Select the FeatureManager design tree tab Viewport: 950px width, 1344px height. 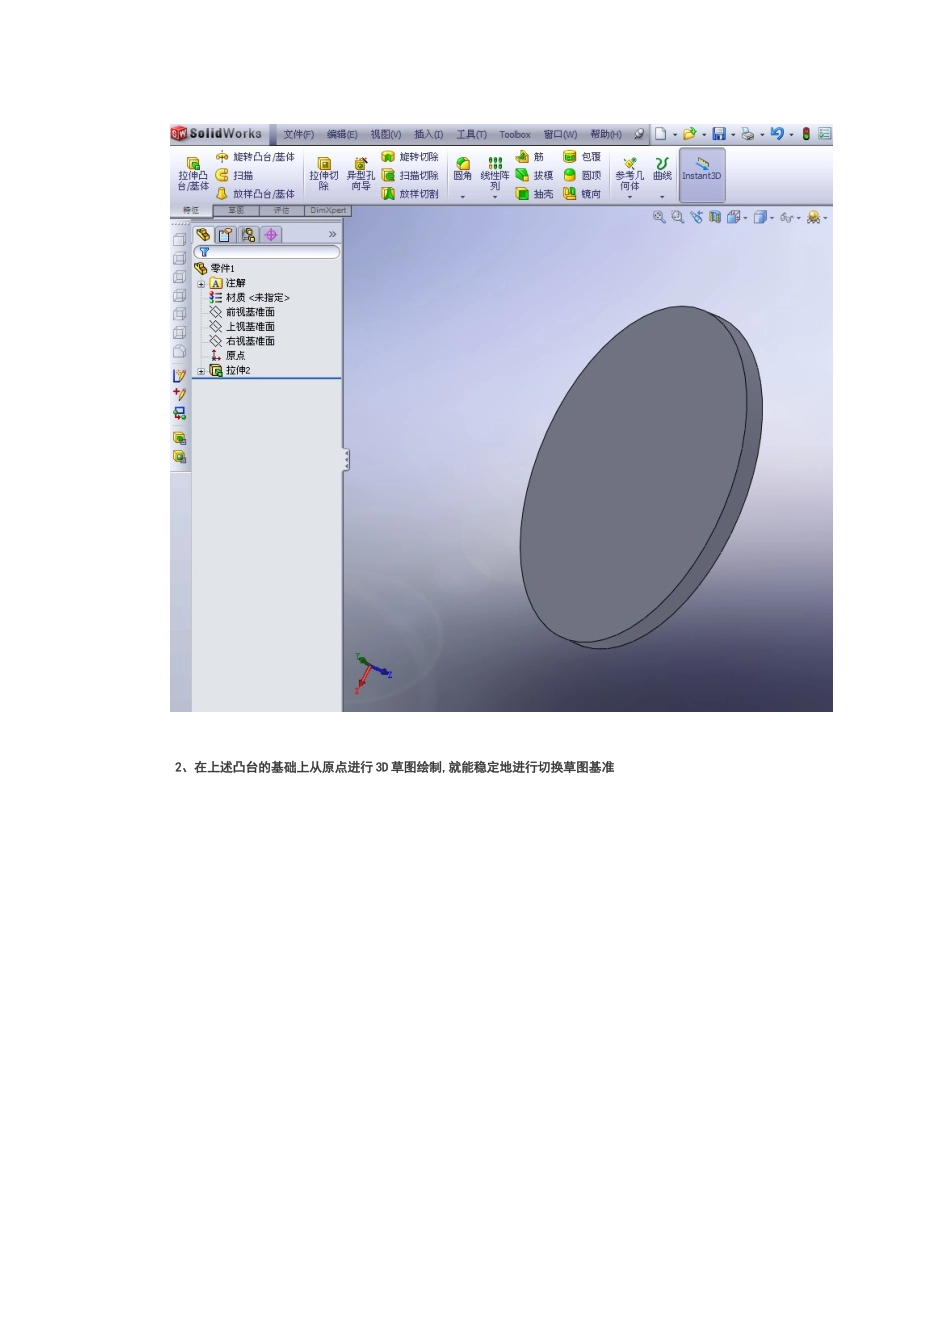203,234
